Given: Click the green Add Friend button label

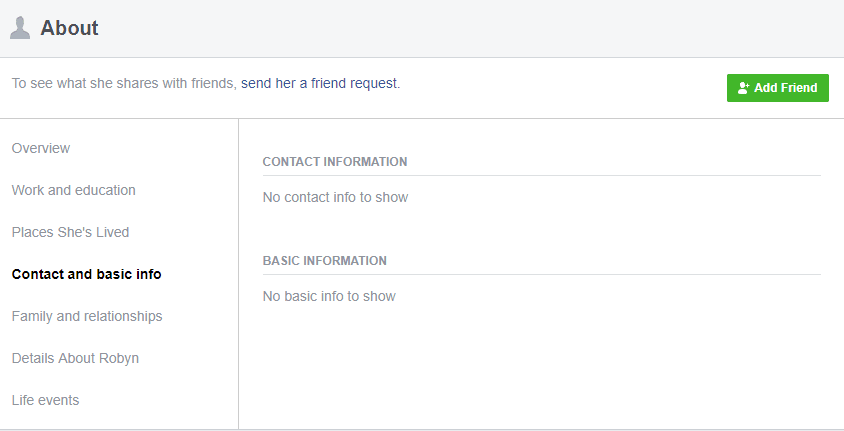Looking at the screenshot, I should (785, 88).
